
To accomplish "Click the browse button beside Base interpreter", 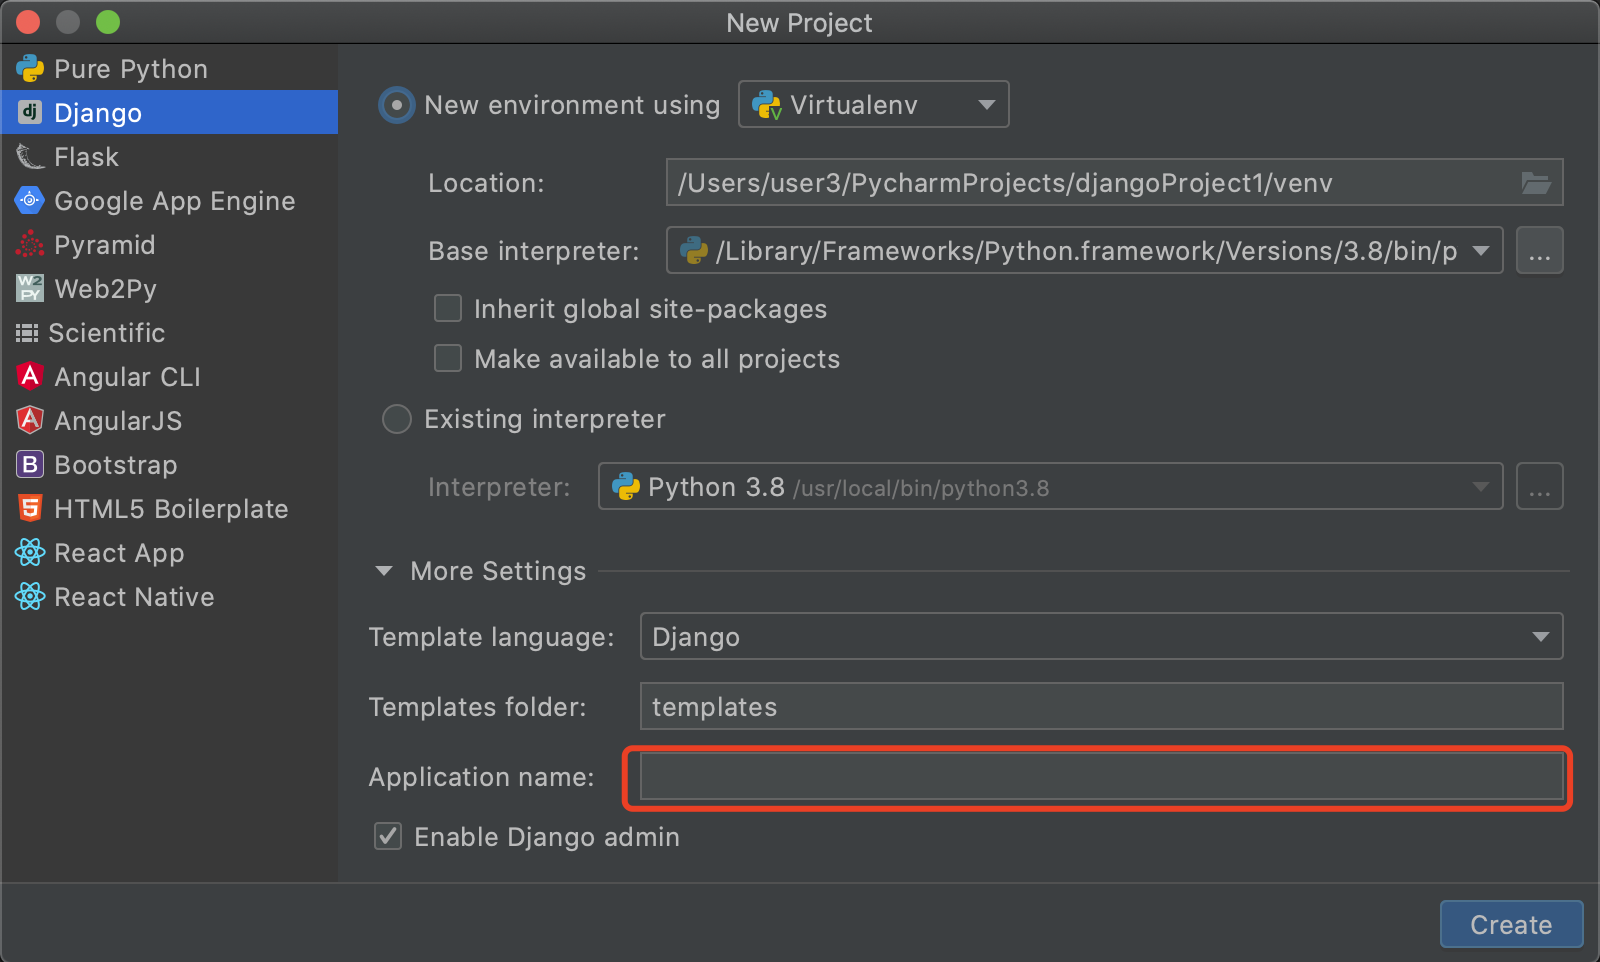I will (1539, 251).
